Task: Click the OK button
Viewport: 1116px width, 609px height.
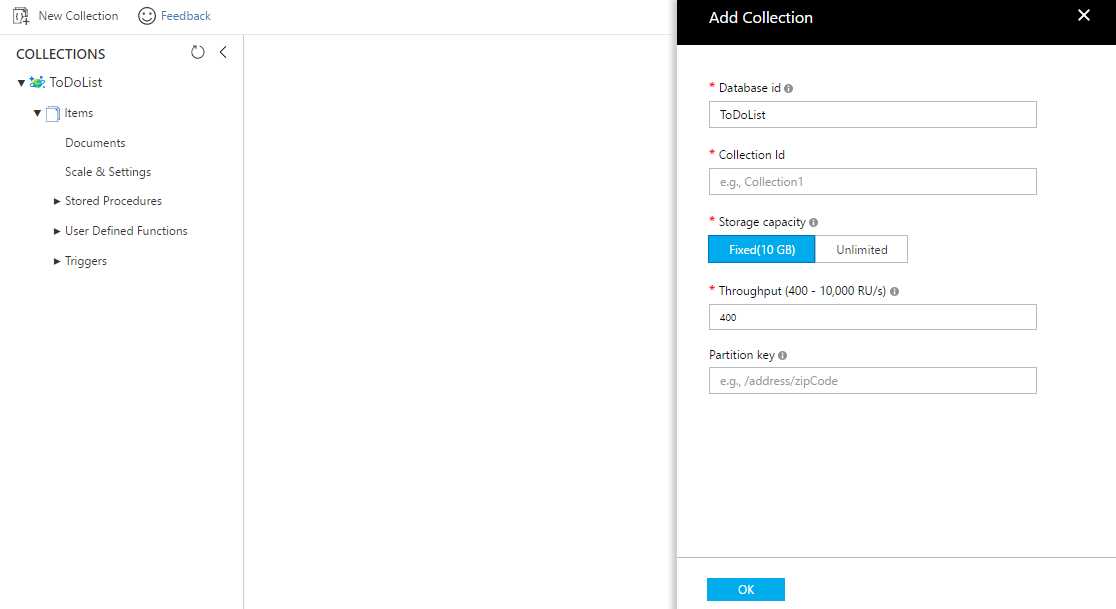Action: (745, 589)
